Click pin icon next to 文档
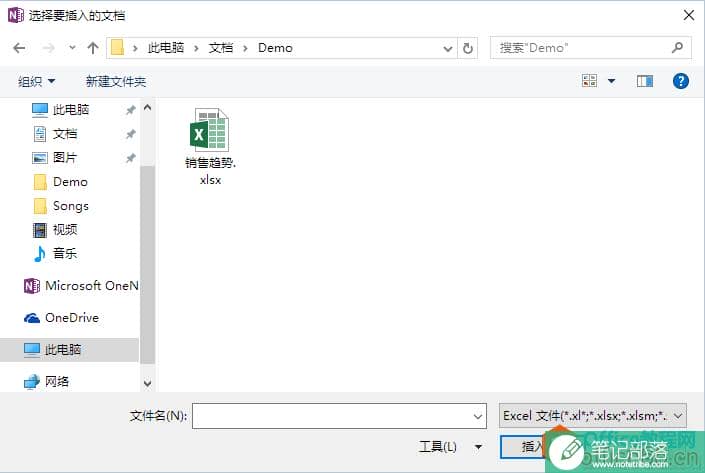 tap(130, 134)
